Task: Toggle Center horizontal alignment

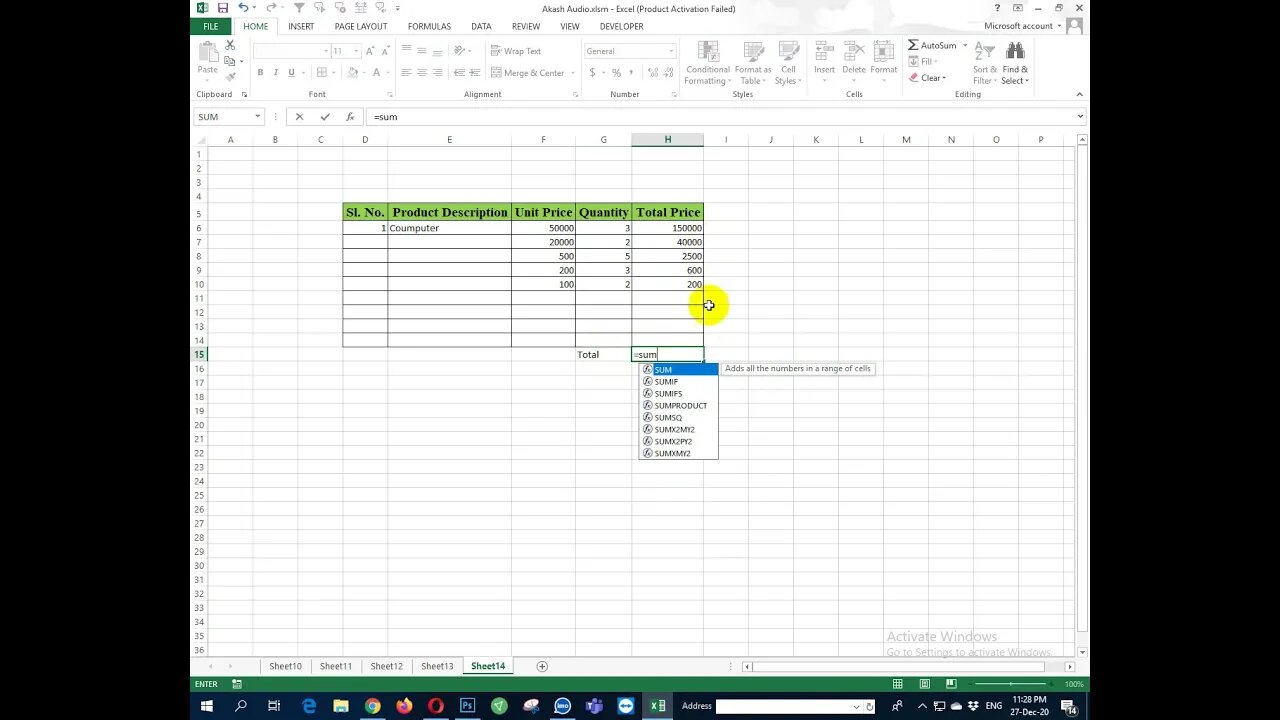Action: tap(422, 72)
